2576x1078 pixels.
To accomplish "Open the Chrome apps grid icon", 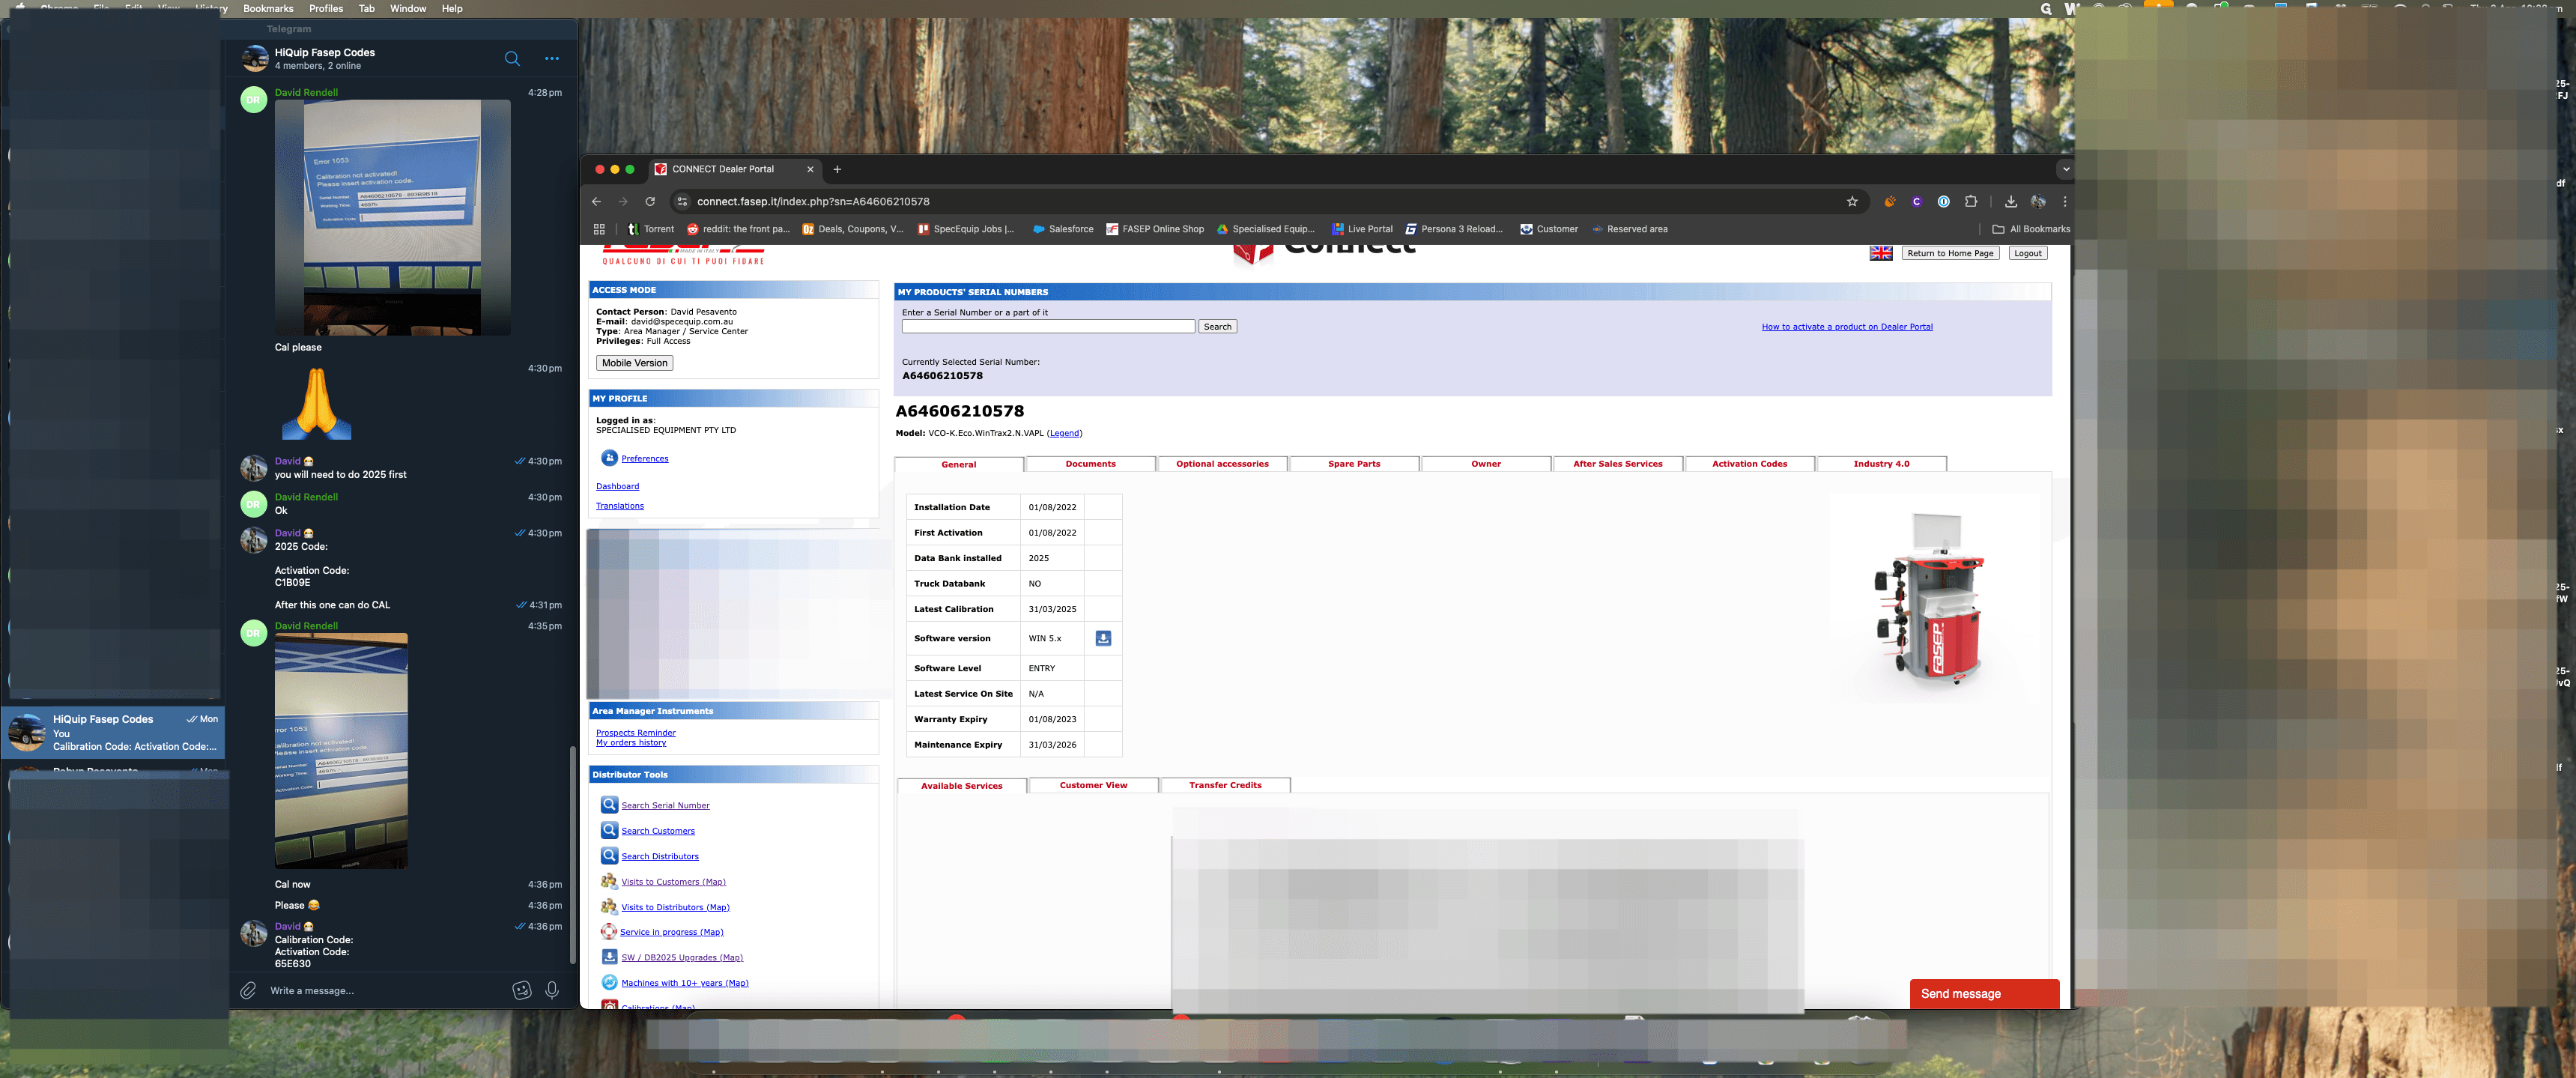I will tap(599, 229).
